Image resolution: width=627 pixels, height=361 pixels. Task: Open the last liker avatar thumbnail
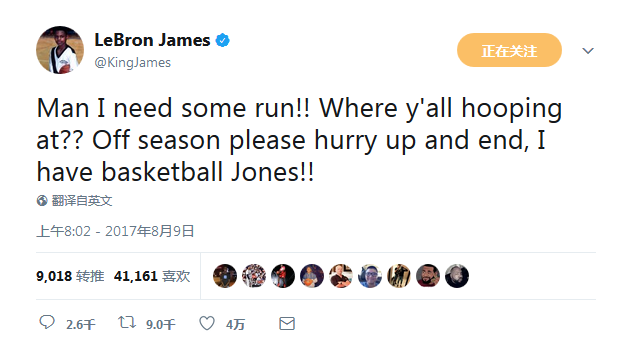pyautogui.click(x=457, y=276)
